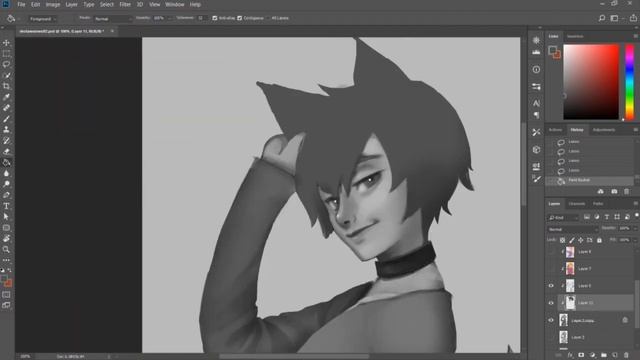Open the Character panel icon
Image resolution: width=640 pixels, height=360 pixels.
[536, 103]
